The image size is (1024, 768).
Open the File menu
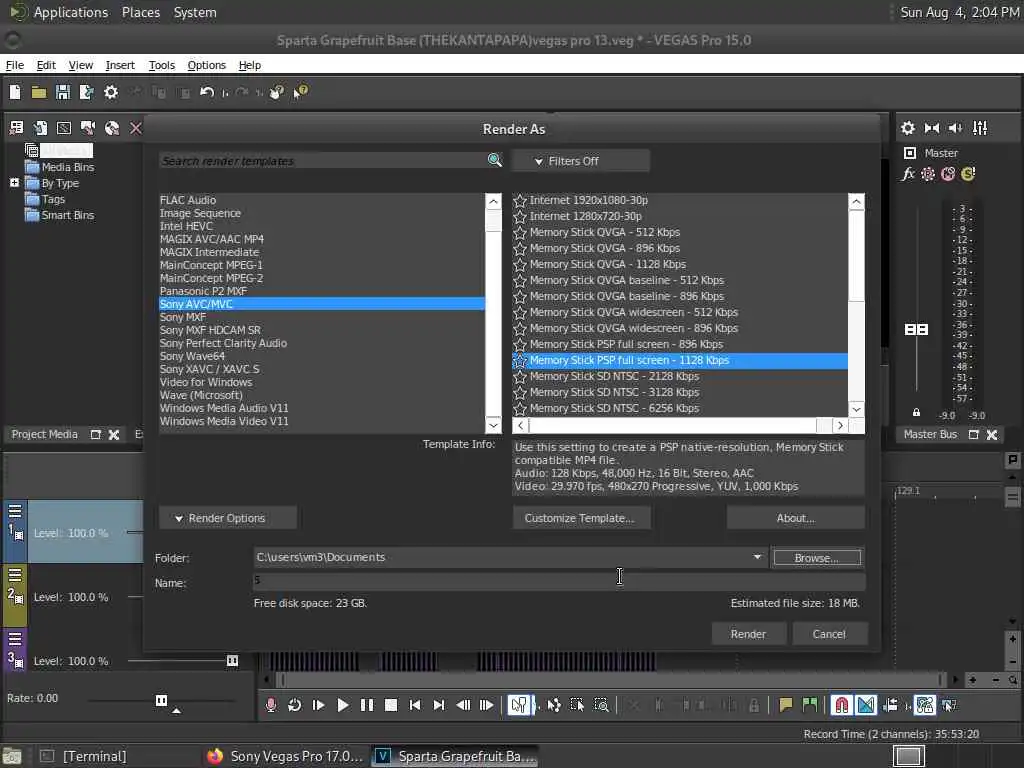pyautogui.click(x=14, y=65)
